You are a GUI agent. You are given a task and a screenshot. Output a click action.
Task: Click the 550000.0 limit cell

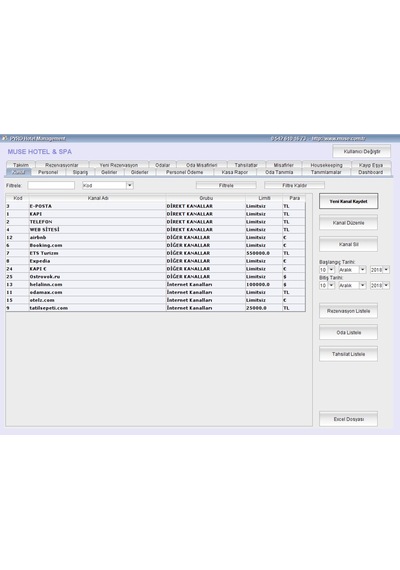(x=264, y=253)
